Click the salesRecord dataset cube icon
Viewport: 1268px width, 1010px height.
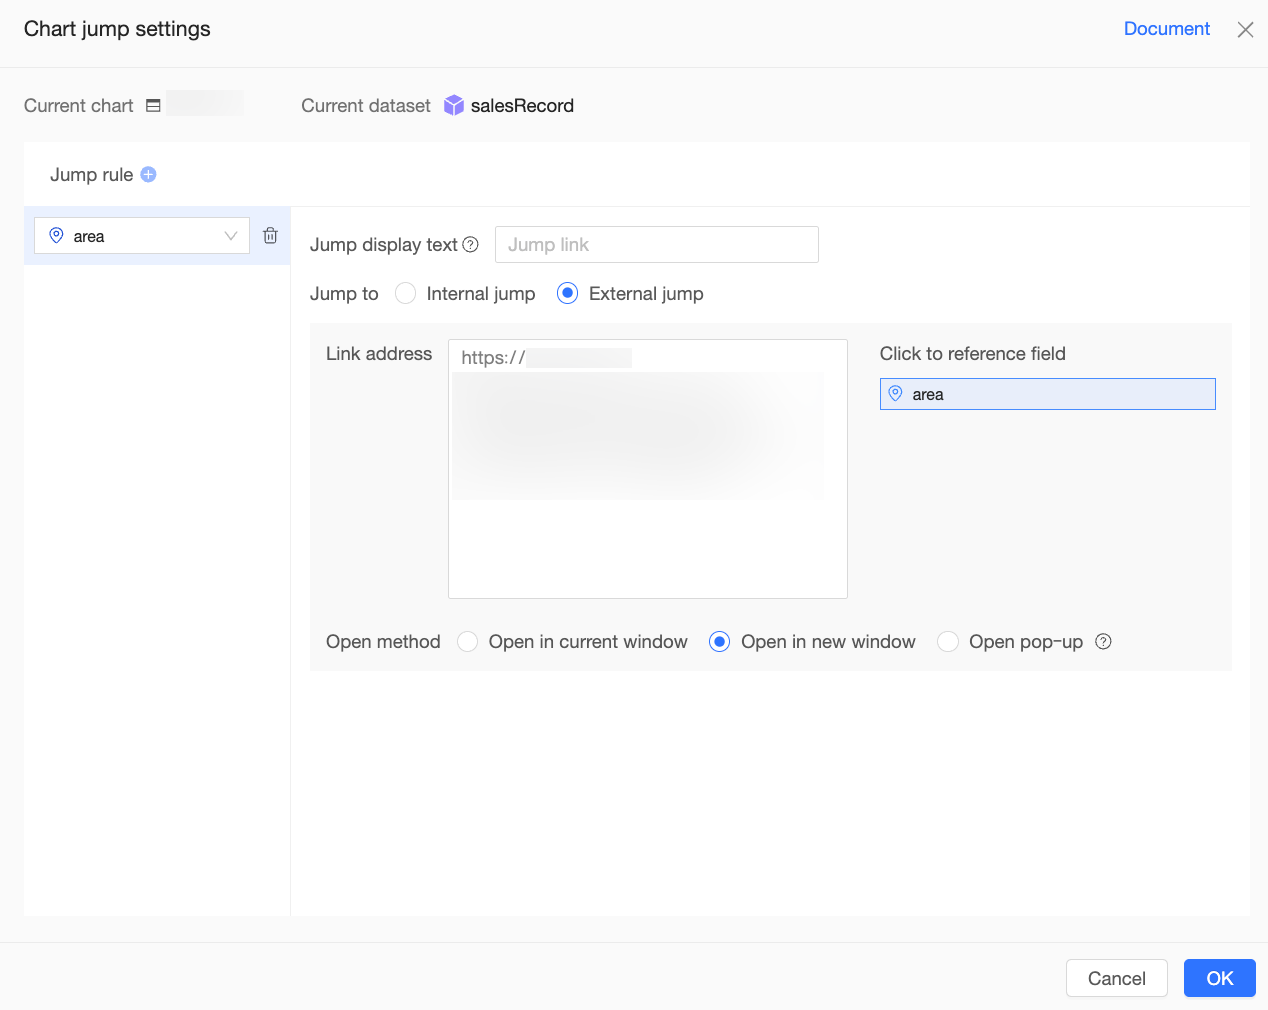click(x=454, y=105)
